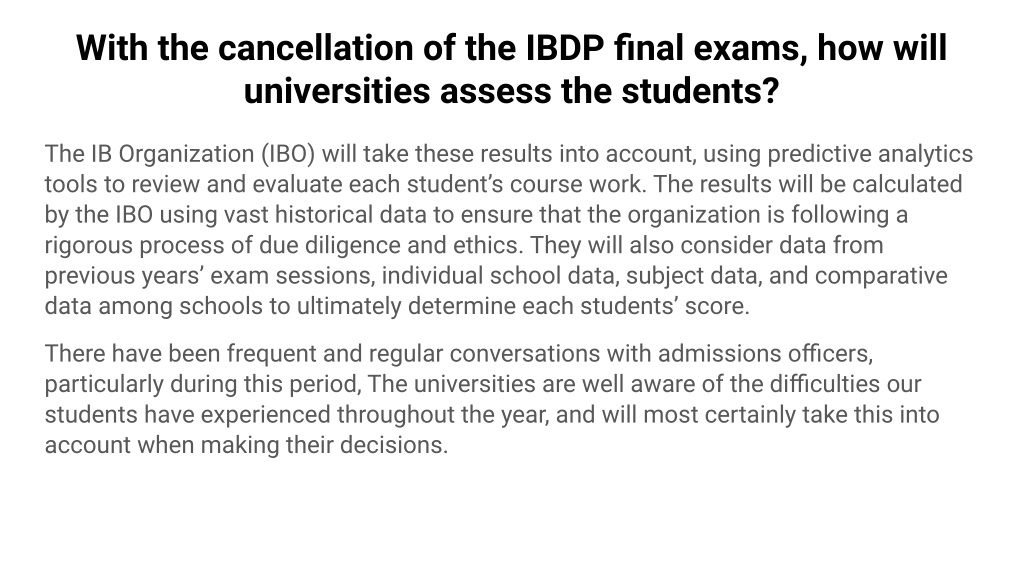
Task: Click the phrase 'particularly during this period'
Action: [201, 384]
